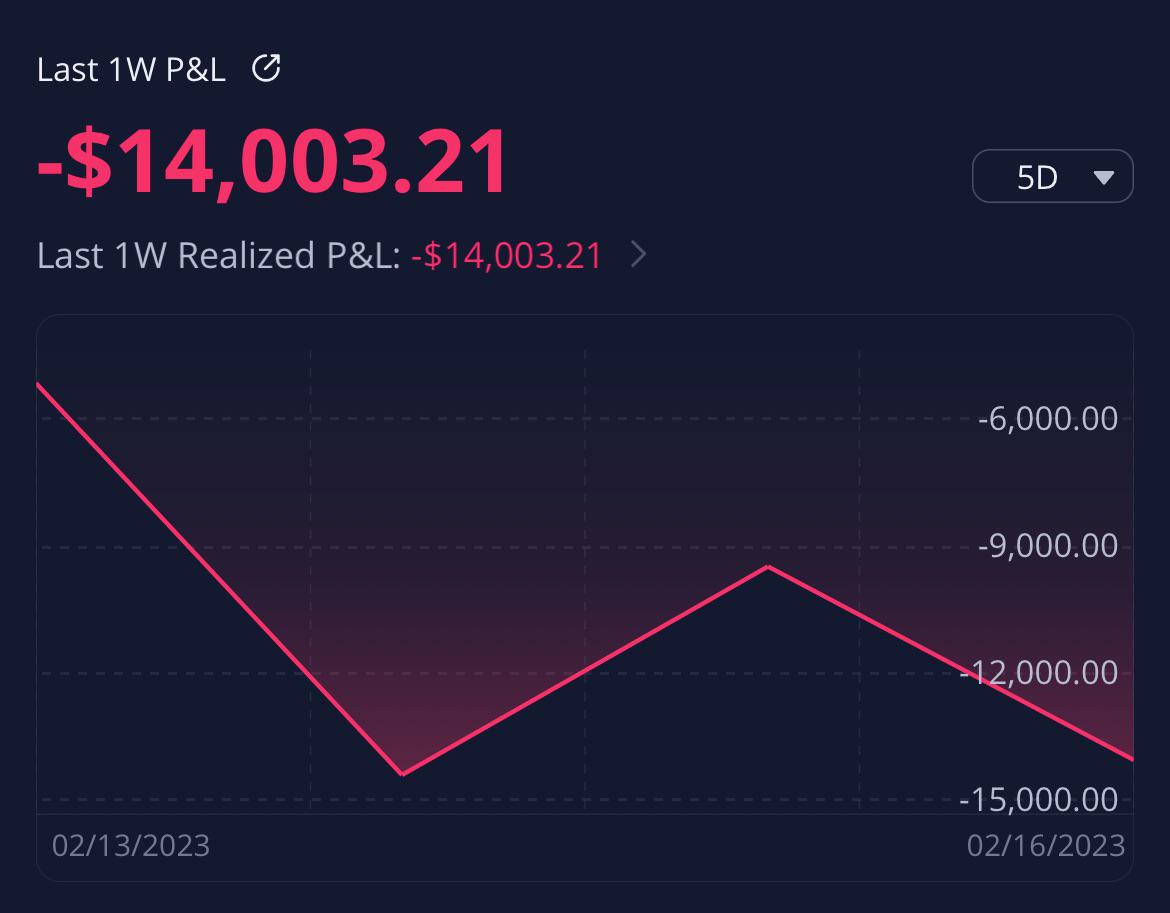Click the share icon beside Last 1W P&L
The image size is (1170, 913).
coord(266,69)
